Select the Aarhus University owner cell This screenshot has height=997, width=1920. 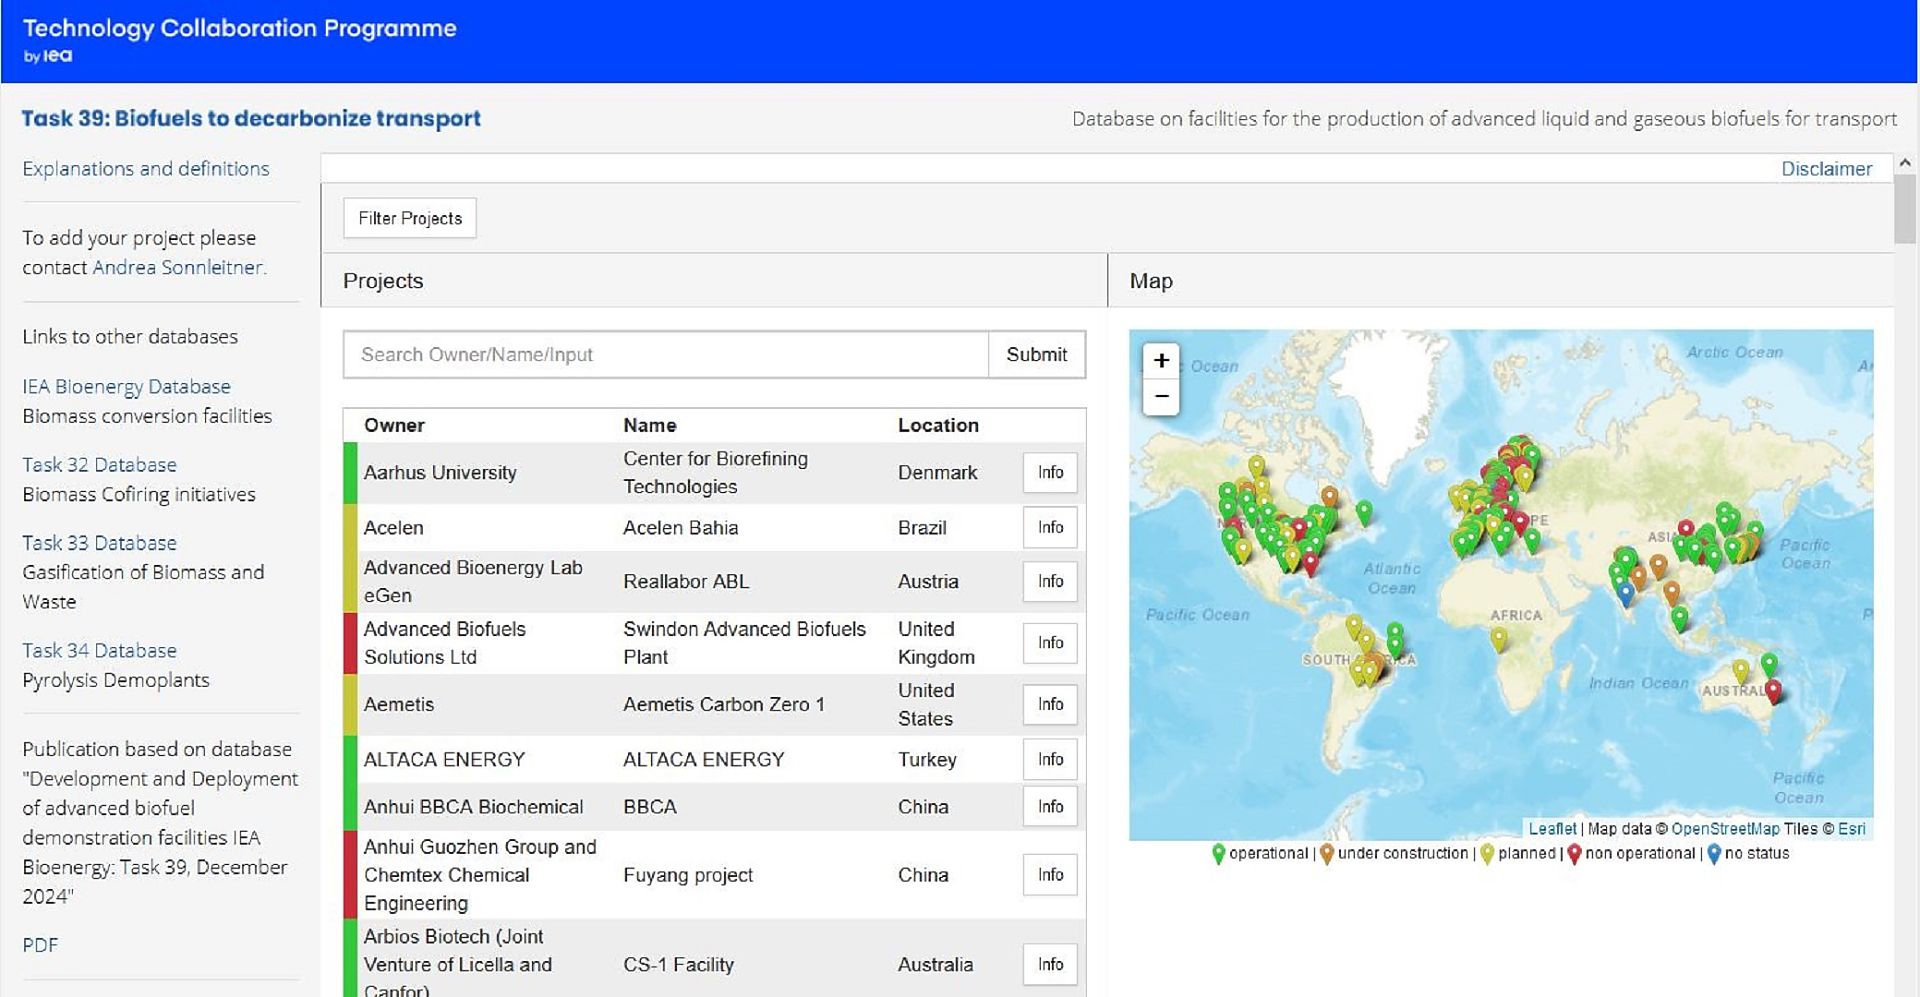click(x=440, y=472)
